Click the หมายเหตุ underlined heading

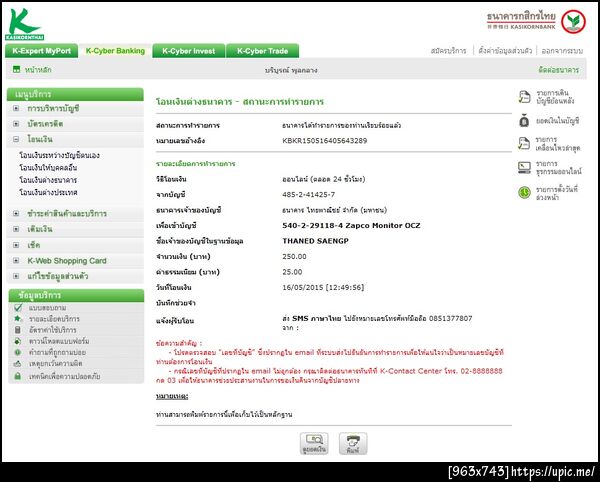click(172, 396)
